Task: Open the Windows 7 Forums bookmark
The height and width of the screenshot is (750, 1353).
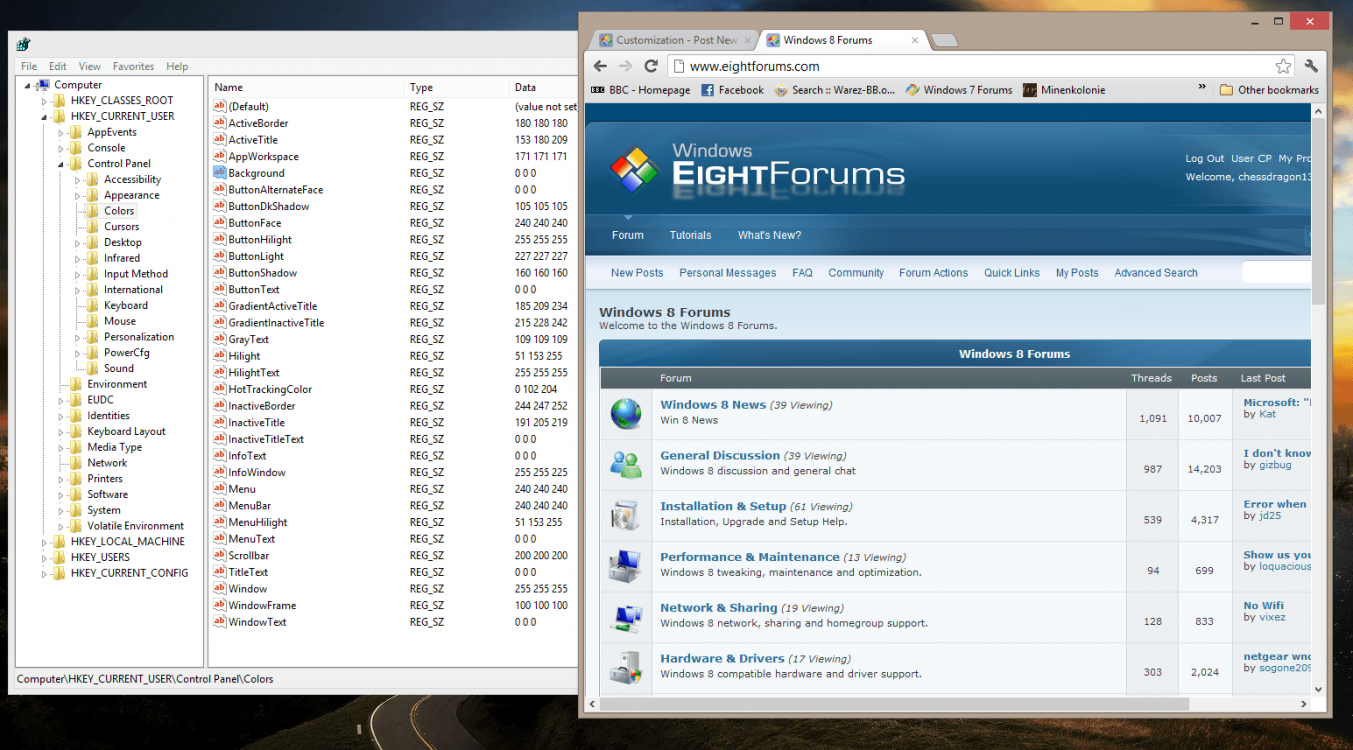Action: click(x=959, y=90)
